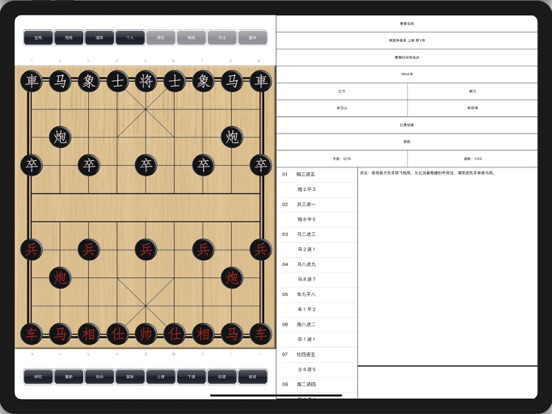Pick the black 車 in the top-left corner
This screenshot has height=414, width=552.
[32, 81]
